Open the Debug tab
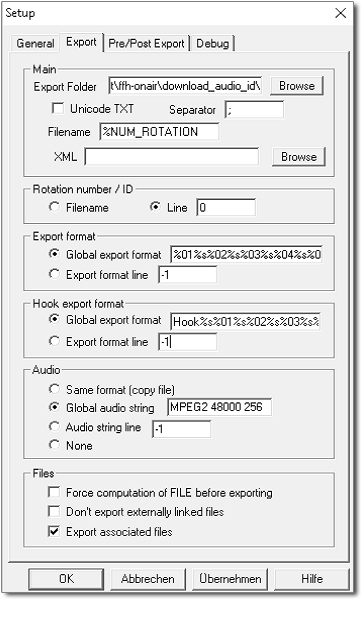Image resolution: width=362 pixels, height=620 pixels. point(213,43)
